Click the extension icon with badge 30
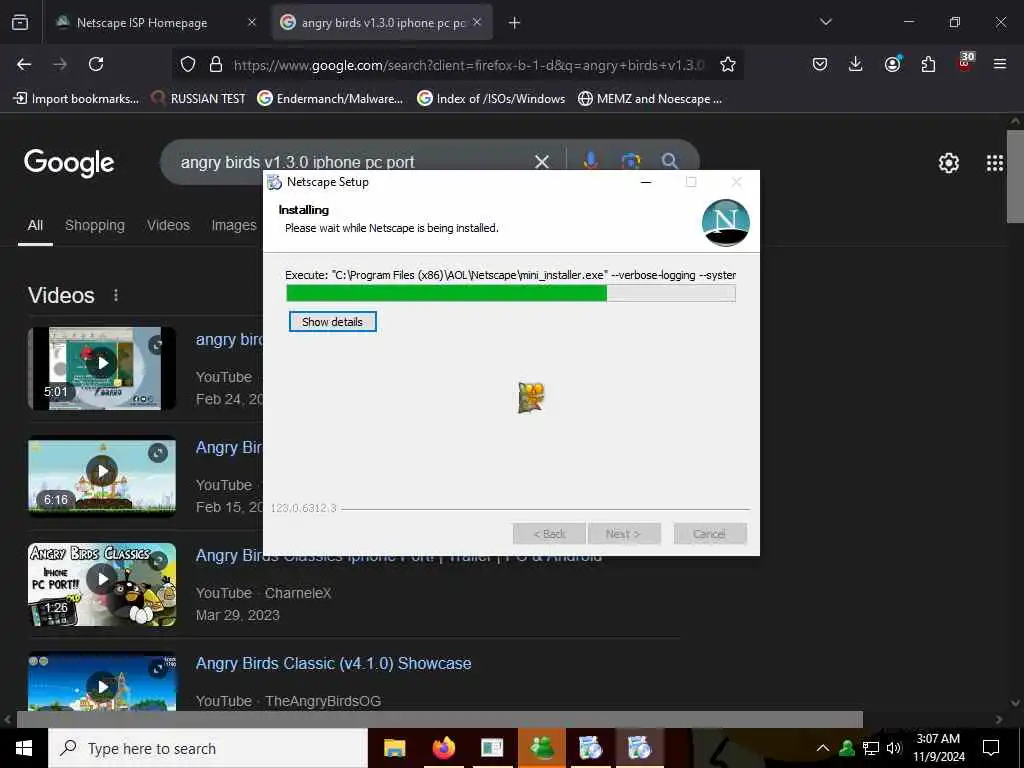Image resolution: width=1024 pixels, height=768 pixels. [x=965, y=62]
